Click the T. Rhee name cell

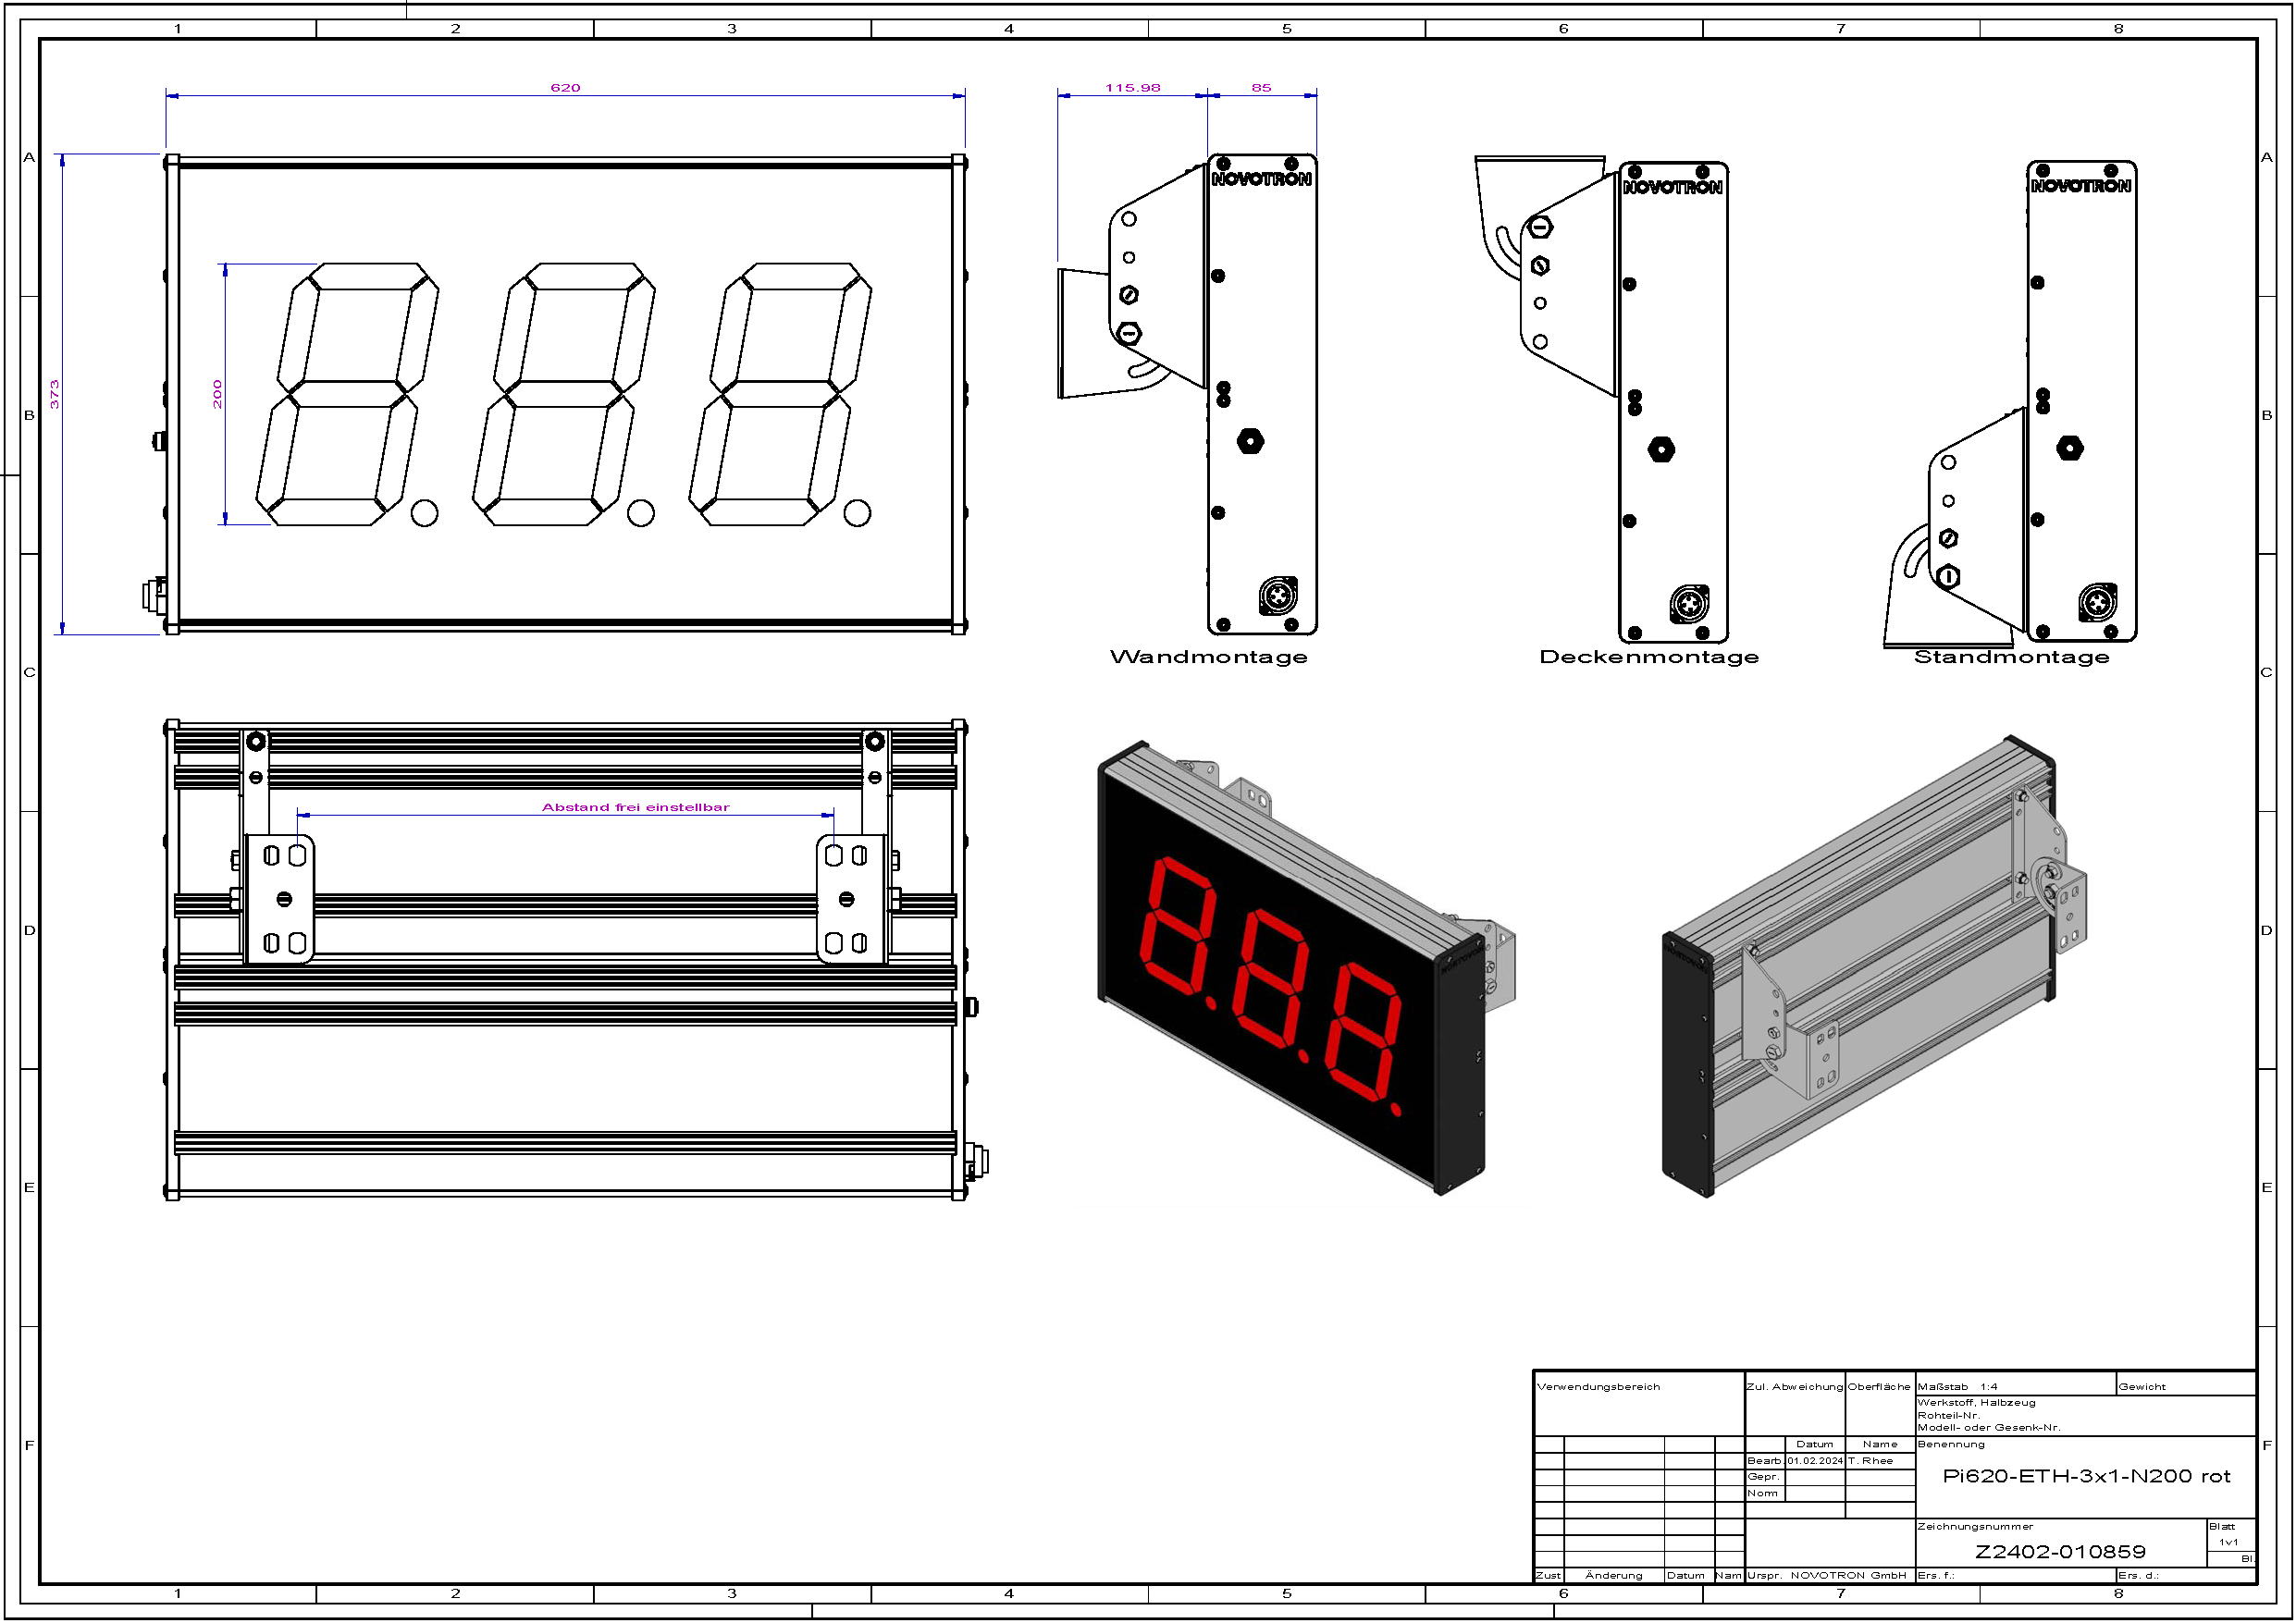pos(1870,1461)
